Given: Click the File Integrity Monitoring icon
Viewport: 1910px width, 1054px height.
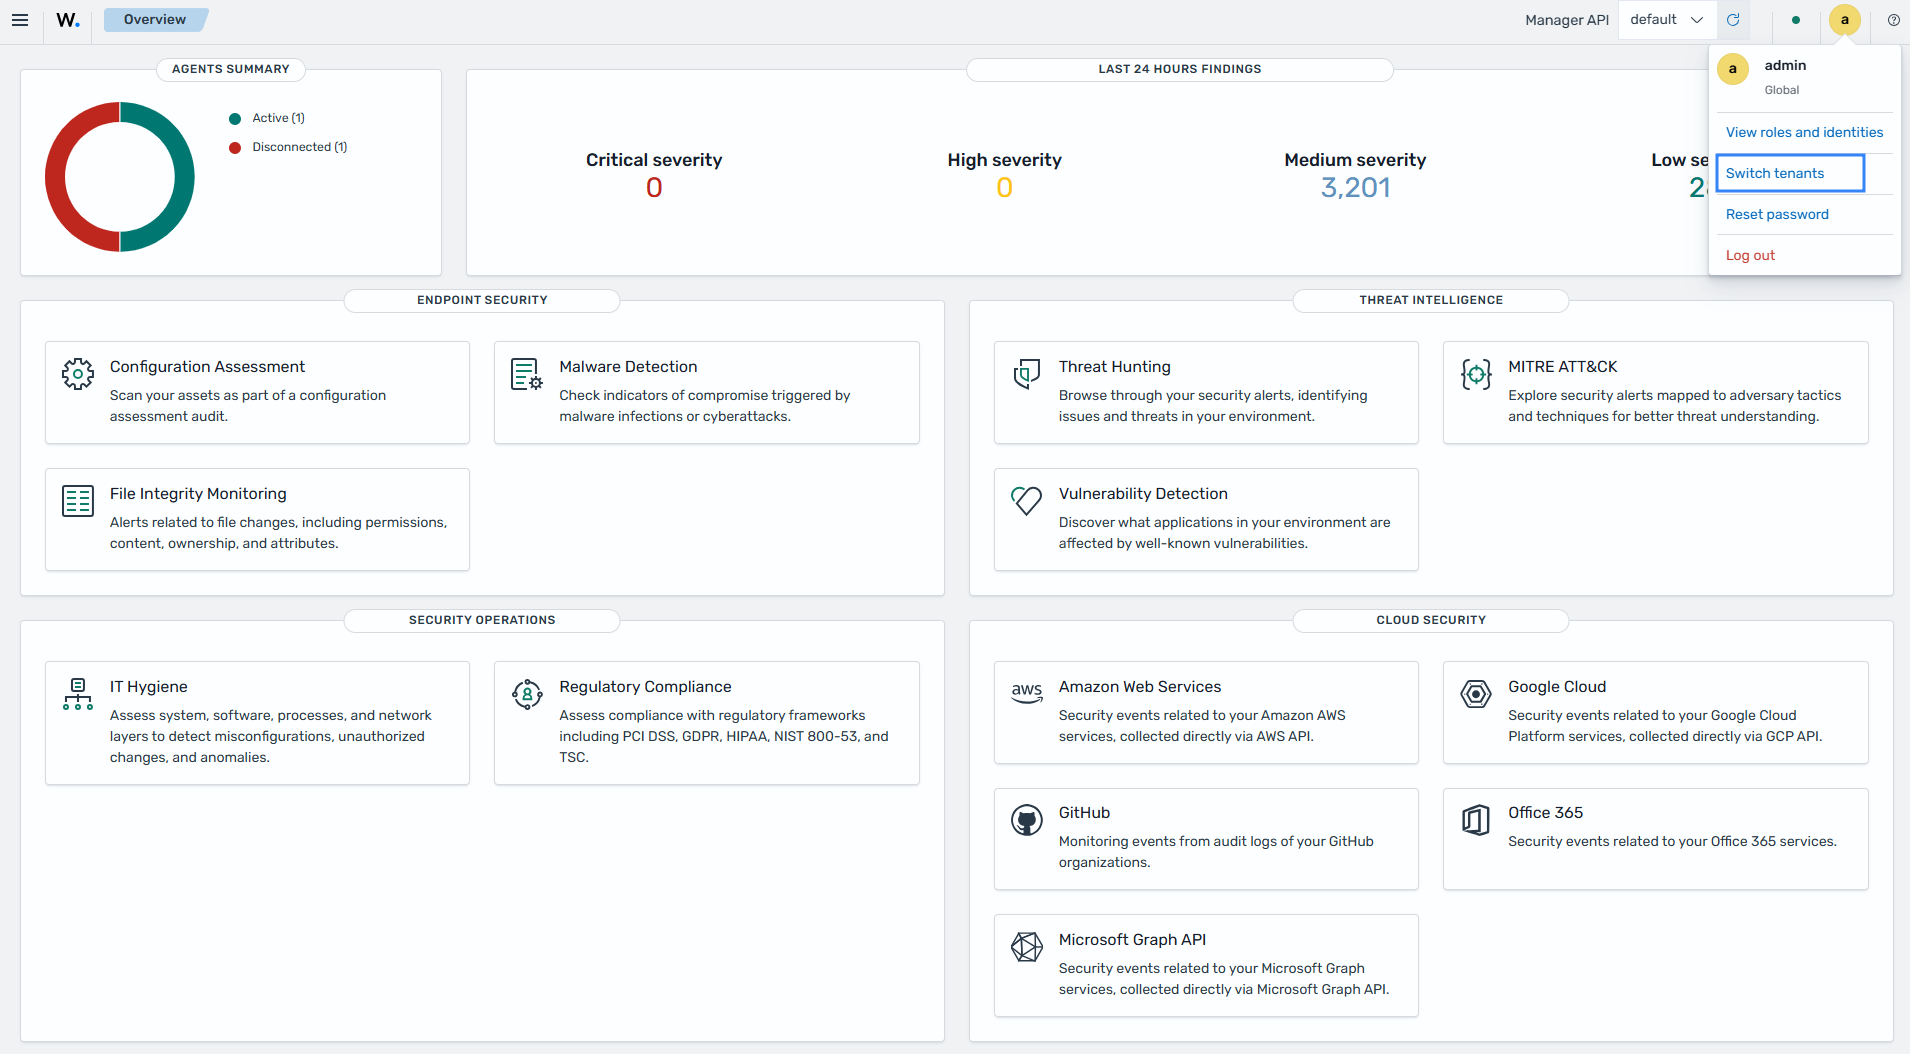Looking at the screenshot, I should tap(78, 501).
